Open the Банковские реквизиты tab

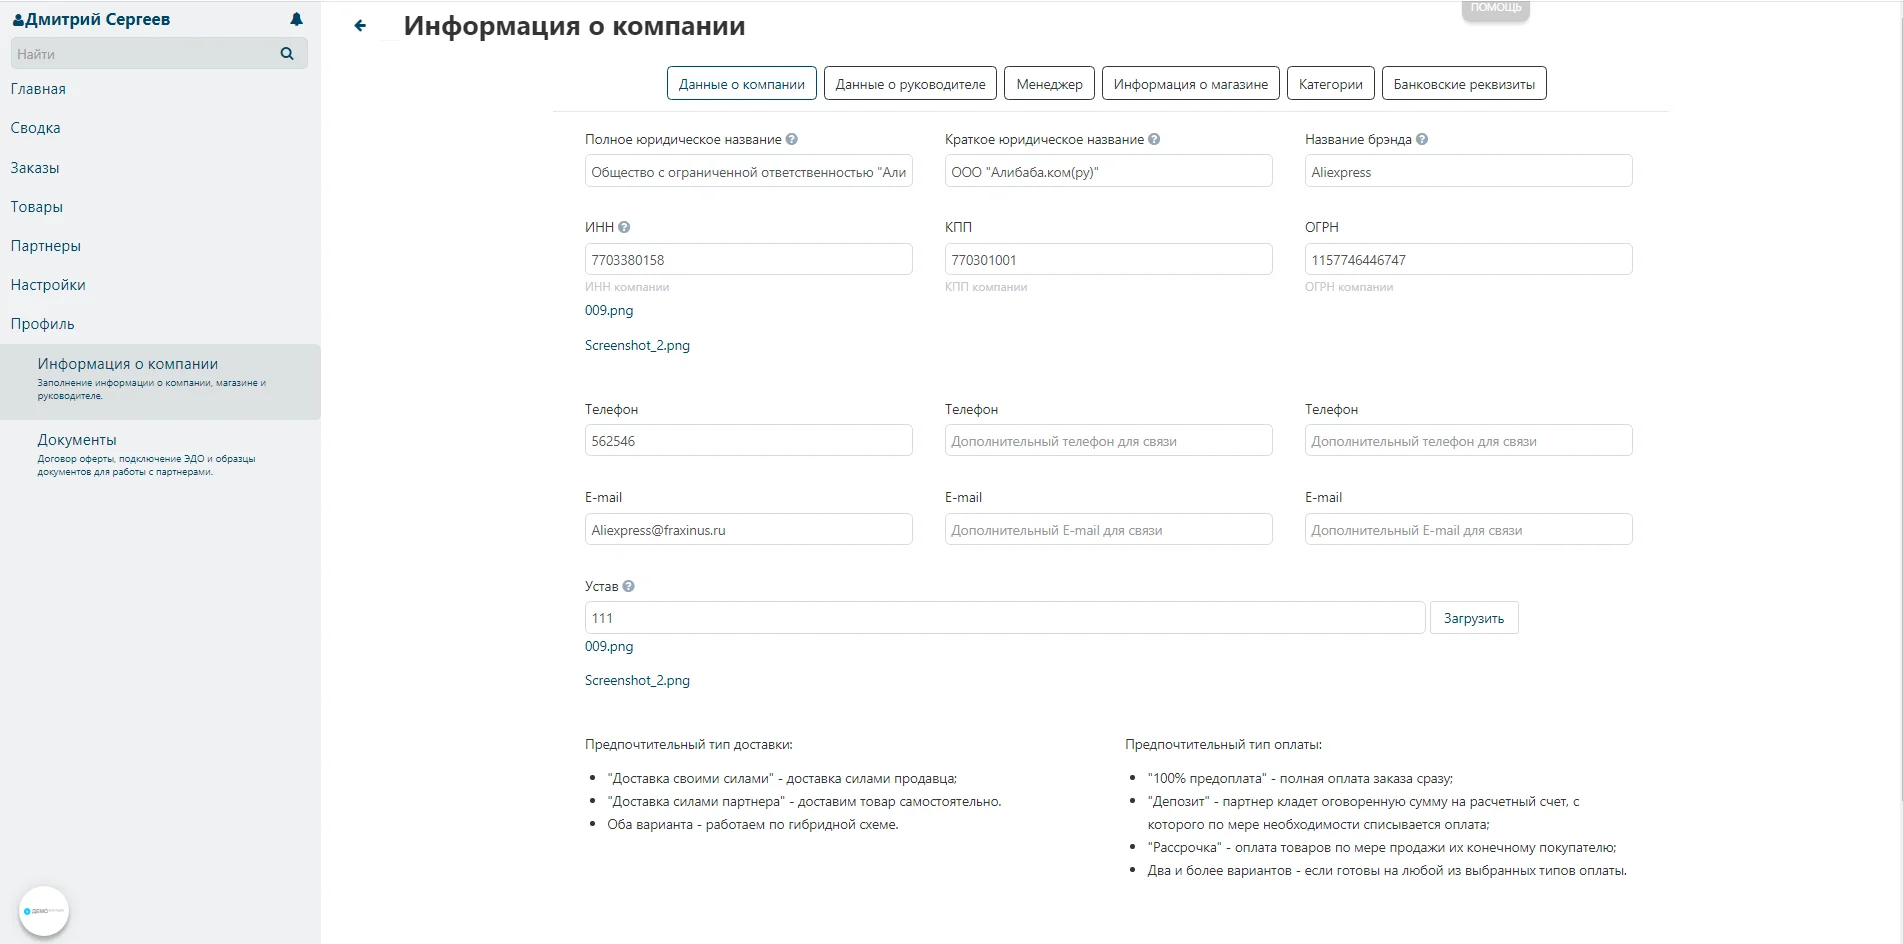point(1464,84)
